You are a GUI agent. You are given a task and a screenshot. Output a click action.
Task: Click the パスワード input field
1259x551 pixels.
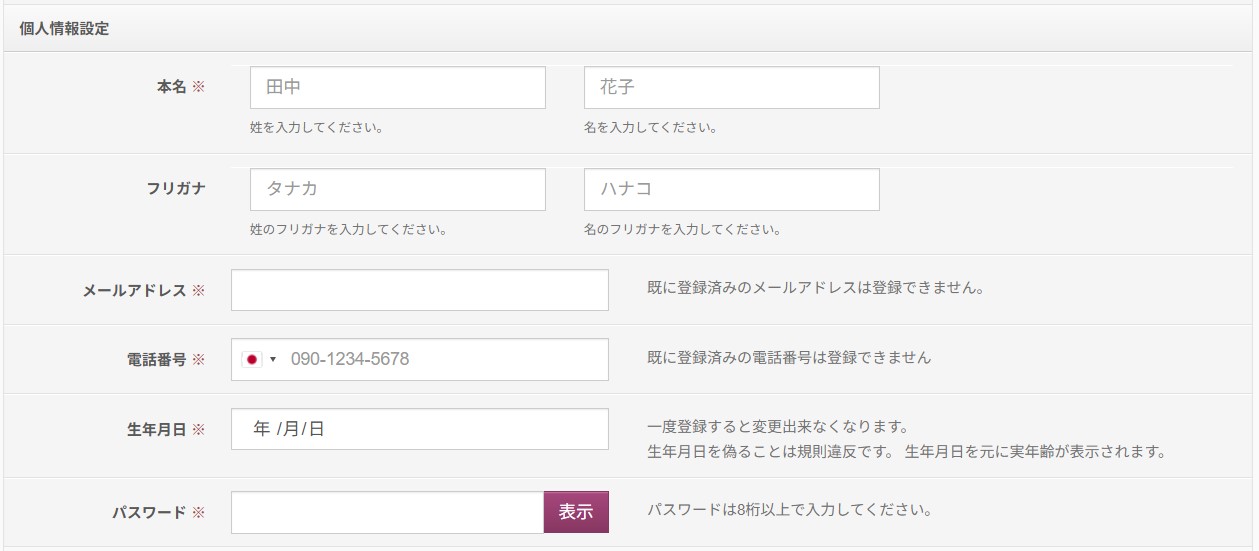(x=388, y=512)
